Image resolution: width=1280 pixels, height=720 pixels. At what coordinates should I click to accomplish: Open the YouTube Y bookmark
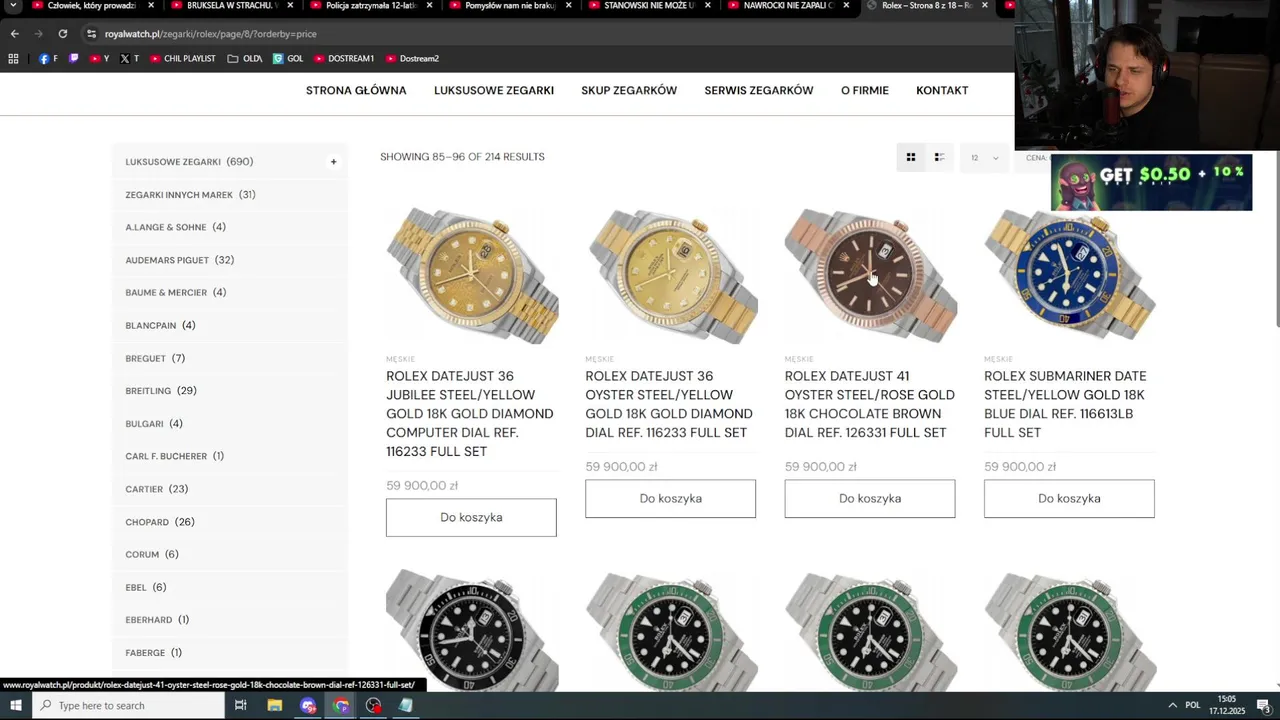(x=99, y=59)
